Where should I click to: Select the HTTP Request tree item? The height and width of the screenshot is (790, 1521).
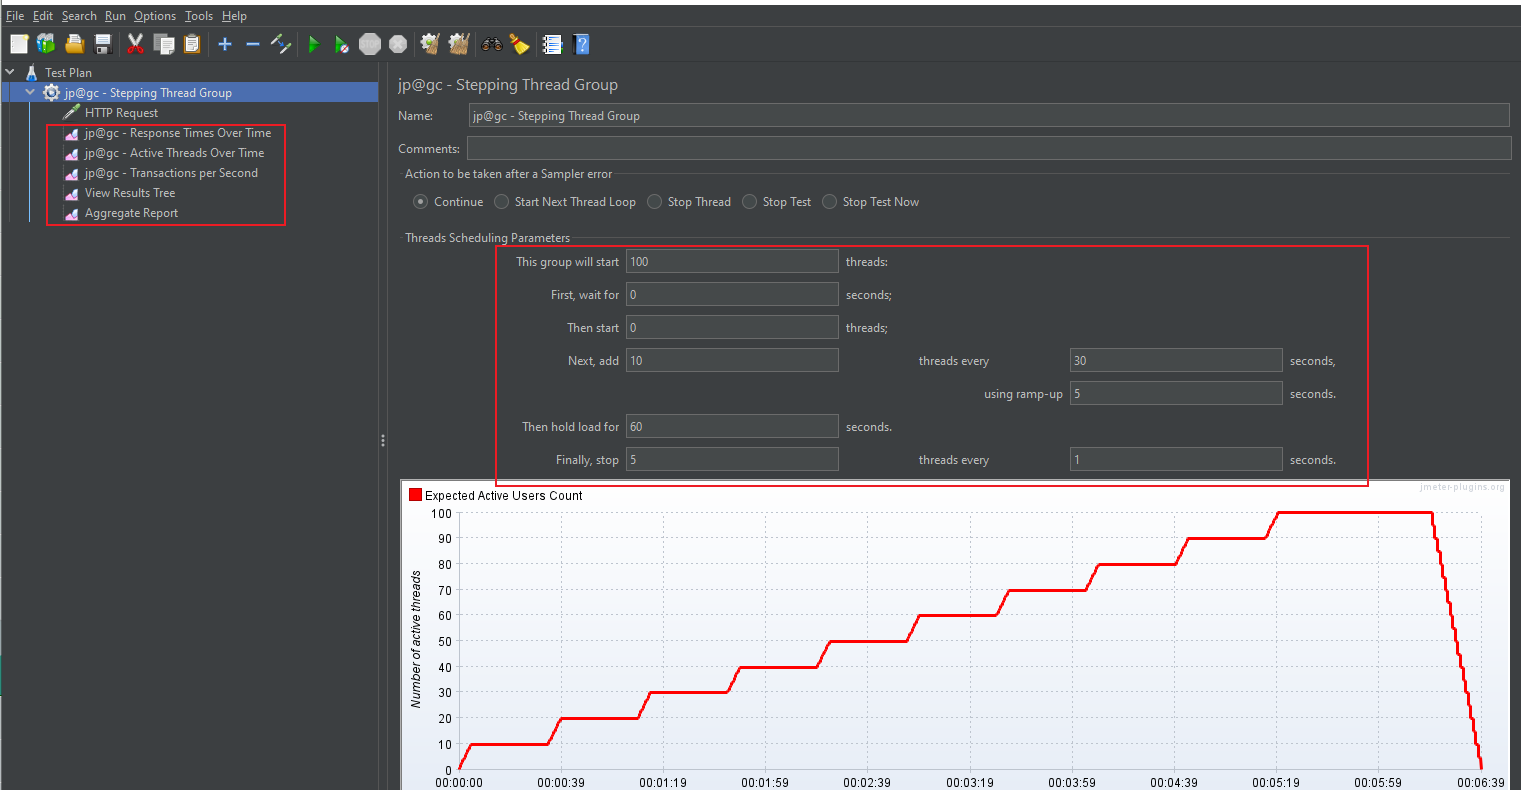click(121, 113)
